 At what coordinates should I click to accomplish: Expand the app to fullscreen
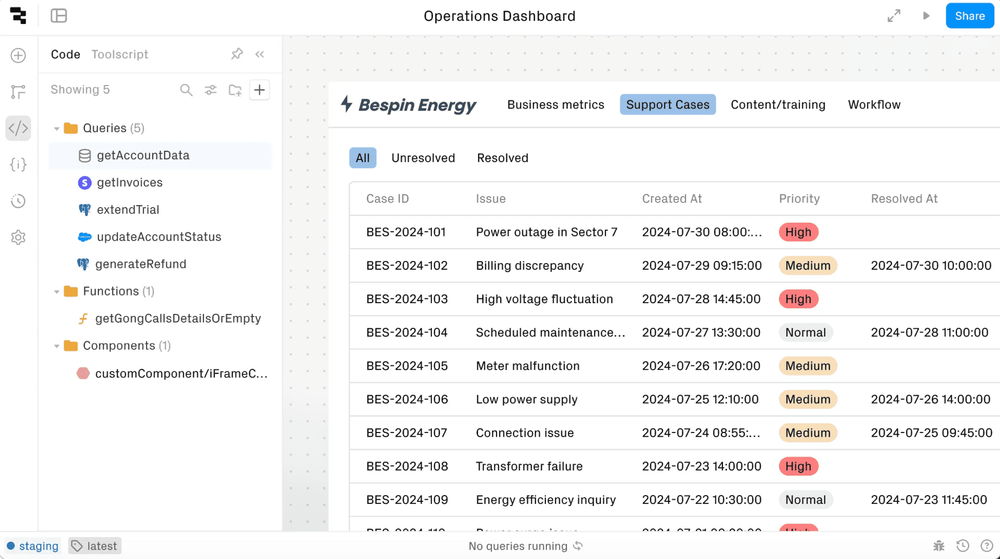894,16
